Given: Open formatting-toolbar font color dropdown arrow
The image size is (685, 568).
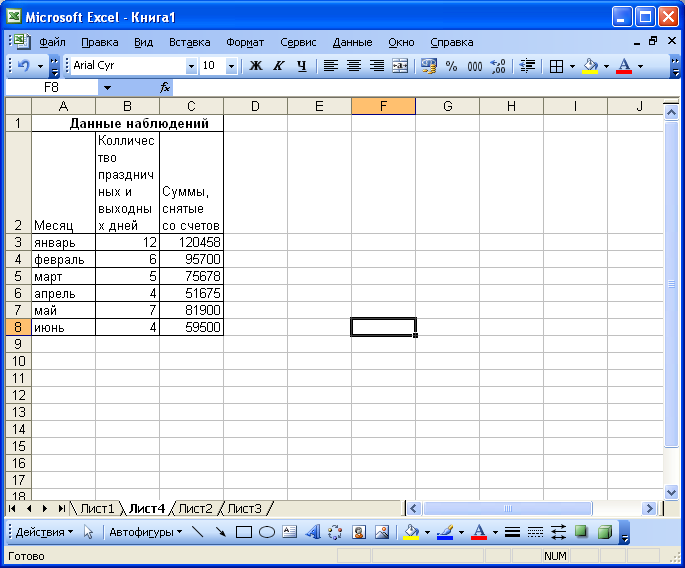Looking at the screenshot, I should (x=640, y=66).
